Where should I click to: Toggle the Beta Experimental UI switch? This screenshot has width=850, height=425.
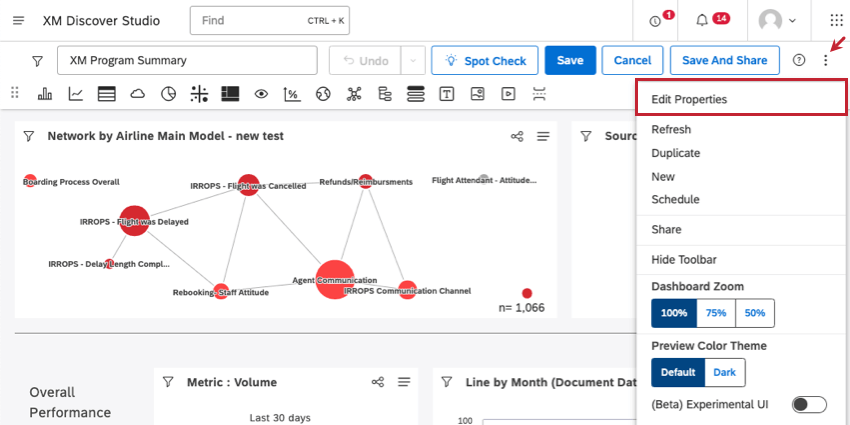[x=809, y=404]
